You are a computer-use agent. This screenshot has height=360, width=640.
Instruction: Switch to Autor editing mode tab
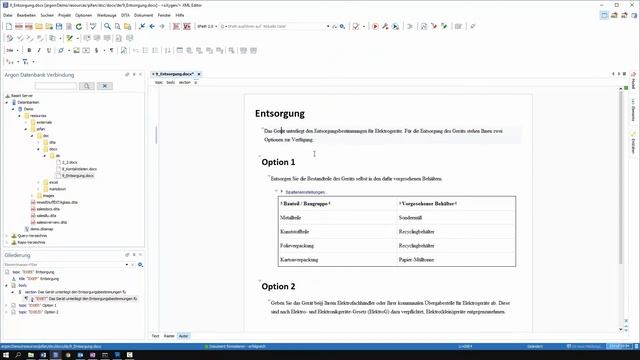pyautogui.click(x=183, y=336)
